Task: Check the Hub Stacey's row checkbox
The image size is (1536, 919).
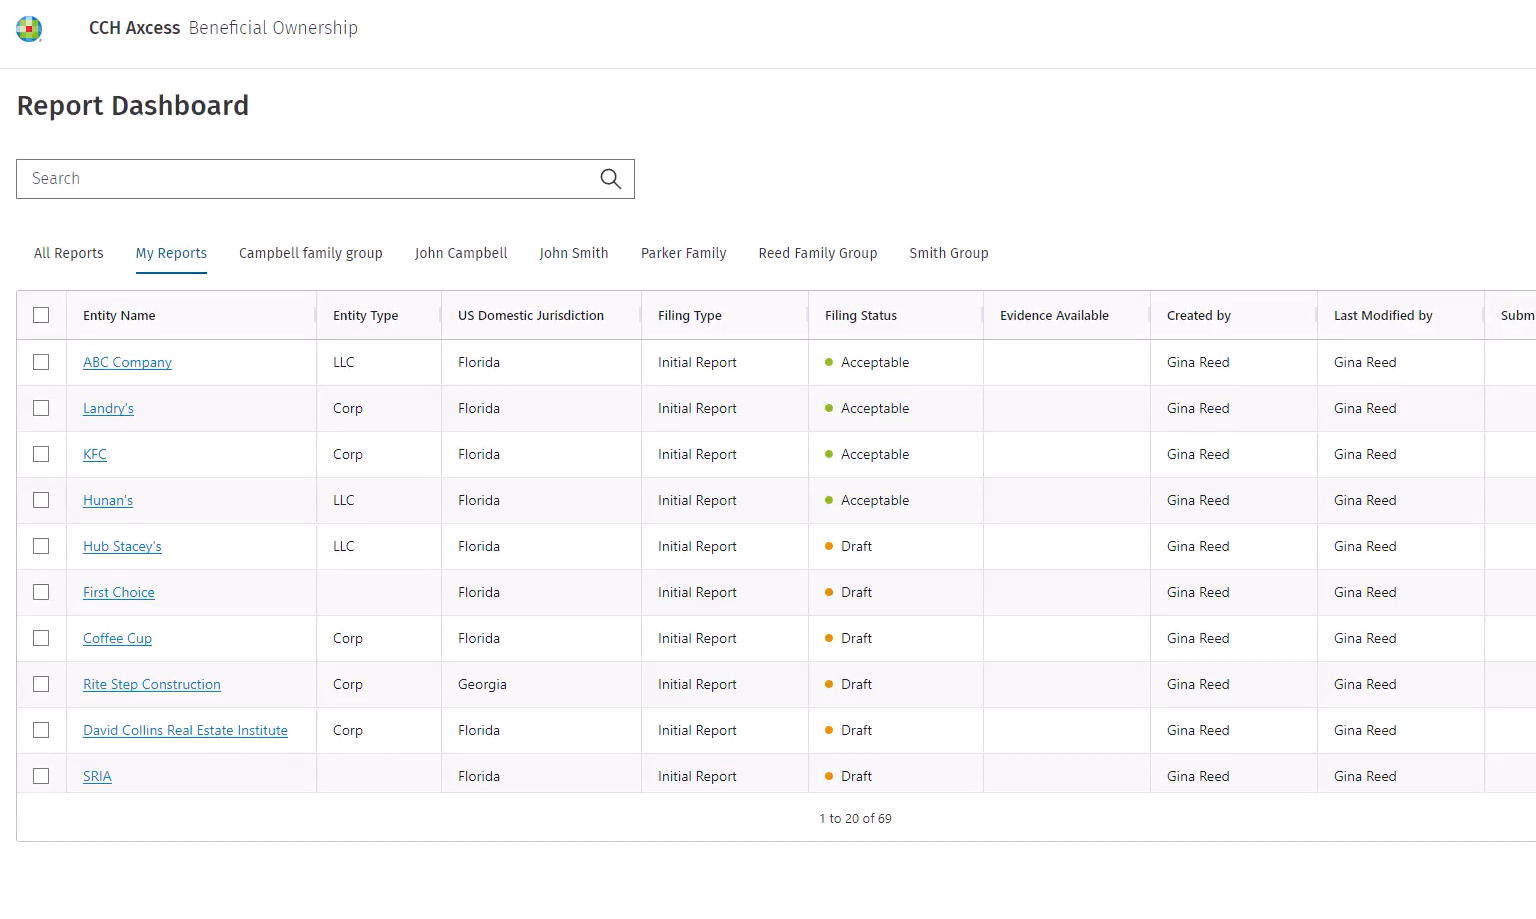Action: coord(41,546)
